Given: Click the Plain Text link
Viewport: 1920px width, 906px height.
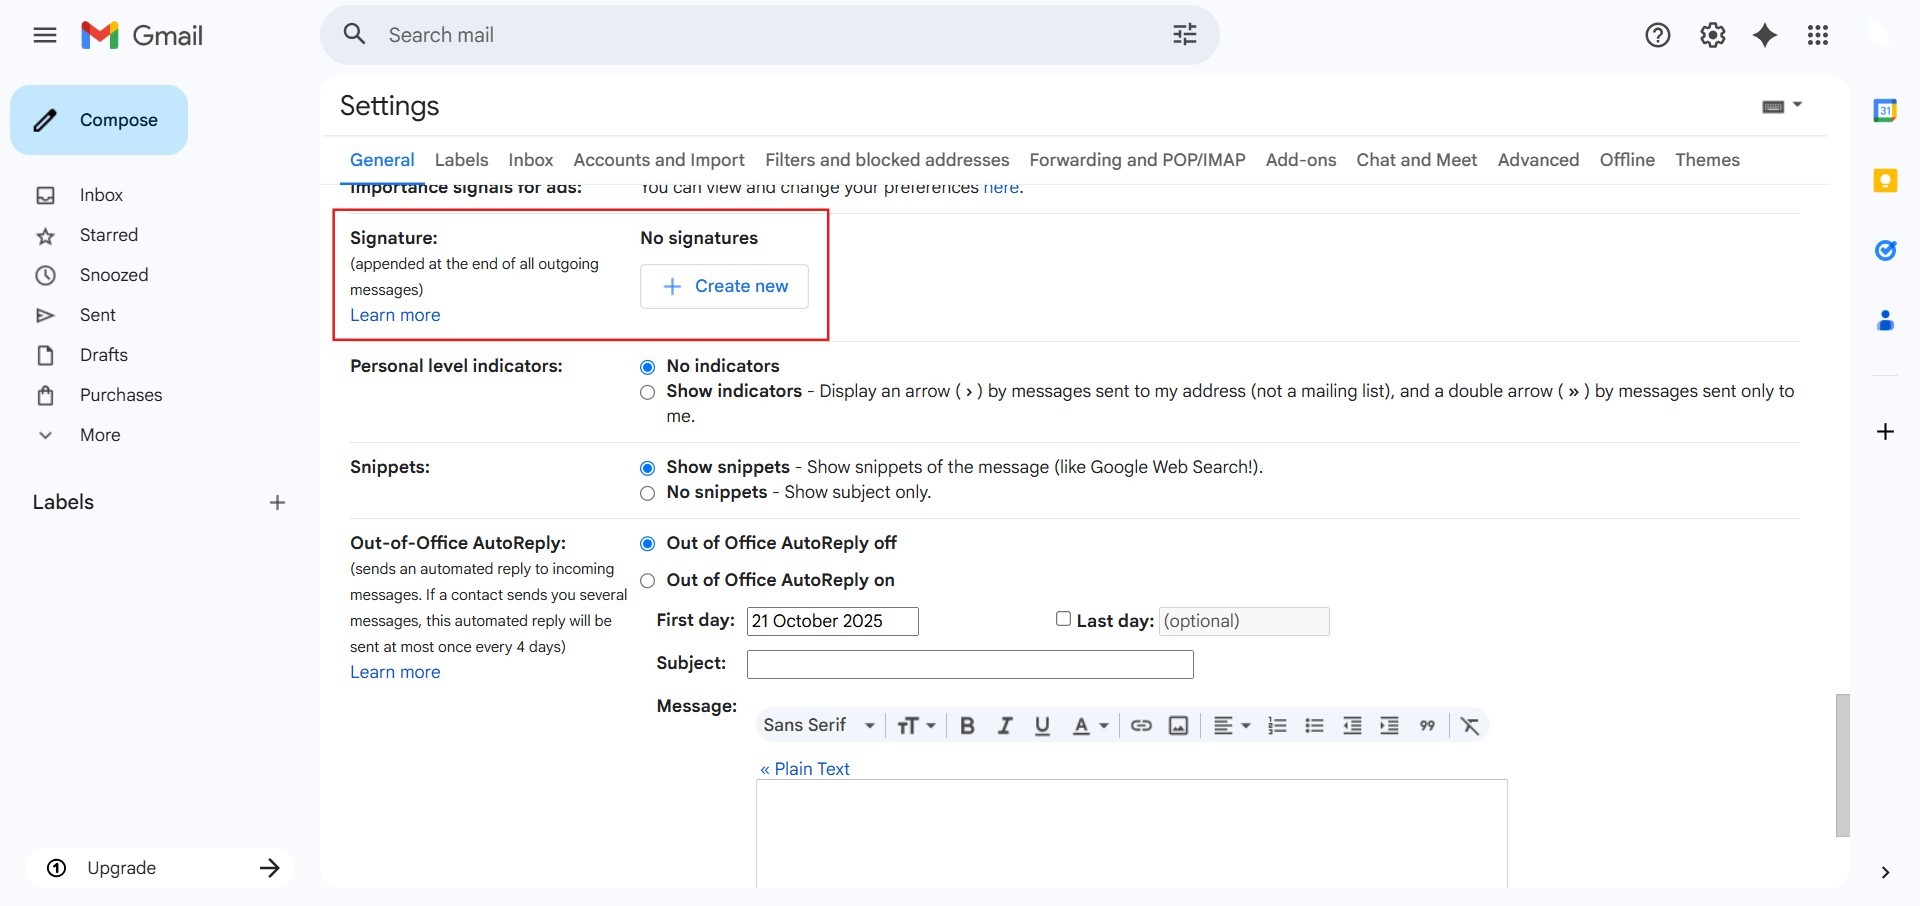Looking at the screenshot, I should pos(804,769).
